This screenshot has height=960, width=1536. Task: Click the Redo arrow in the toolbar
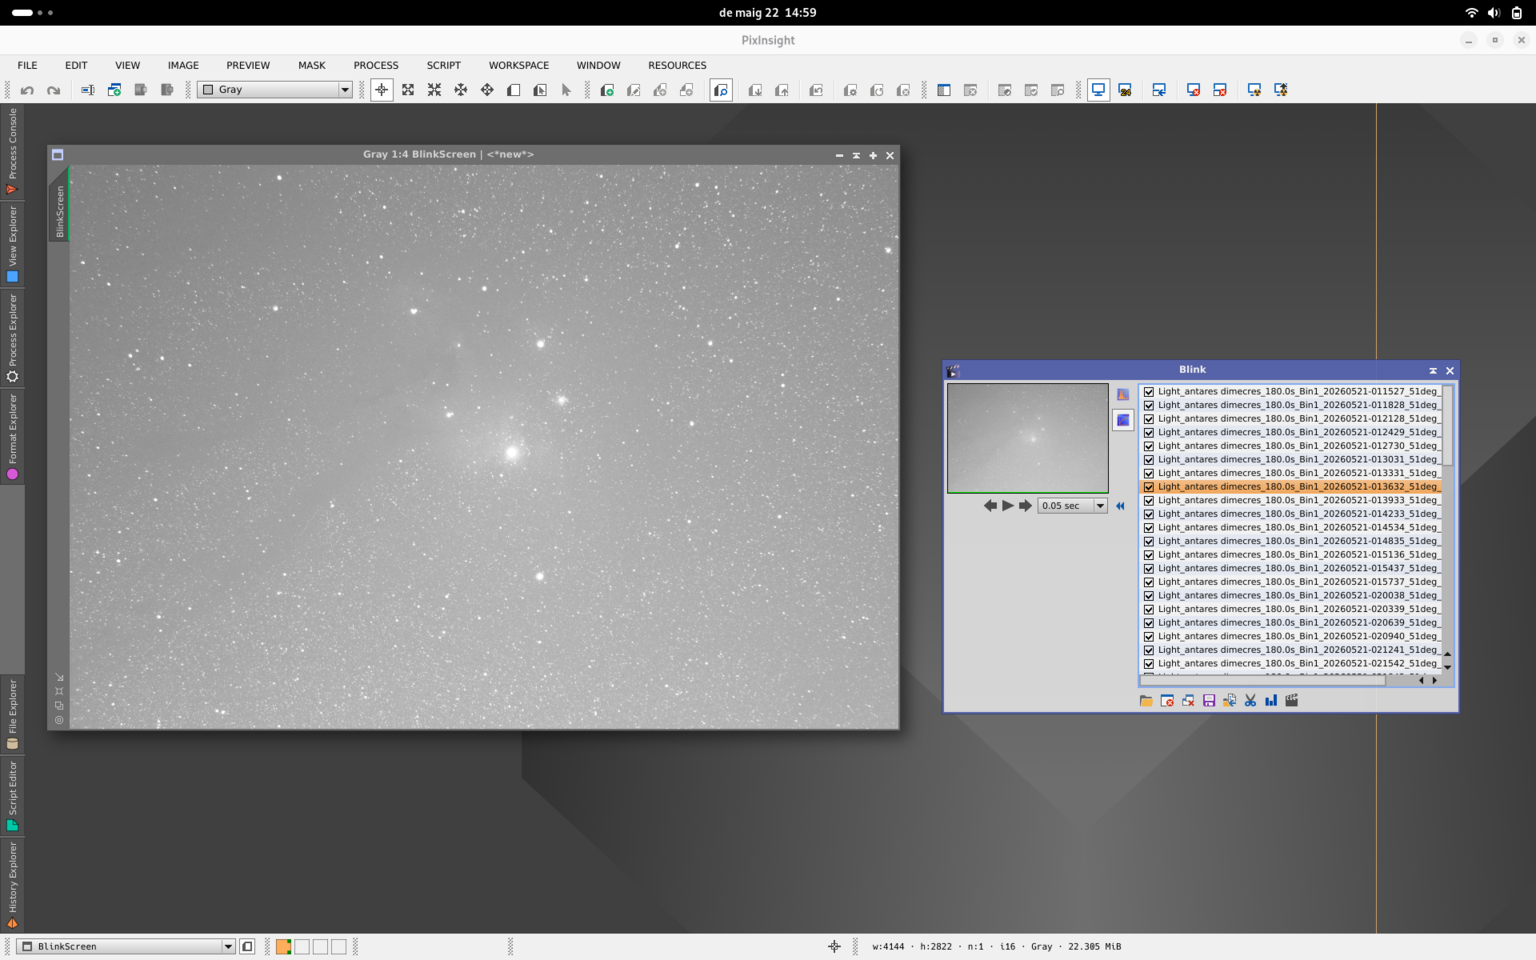tap(53, 90)
